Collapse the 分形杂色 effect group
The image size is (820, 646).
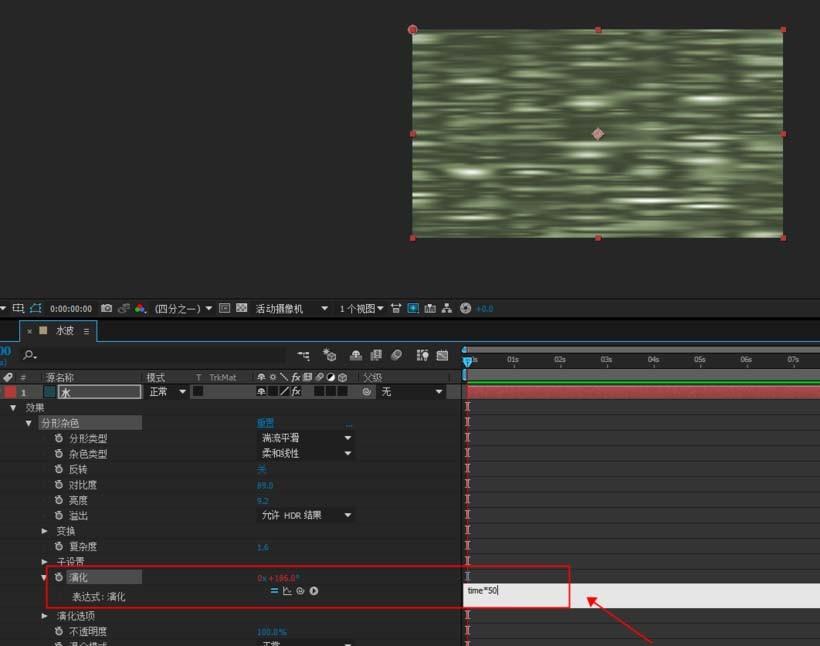point(29,423)
